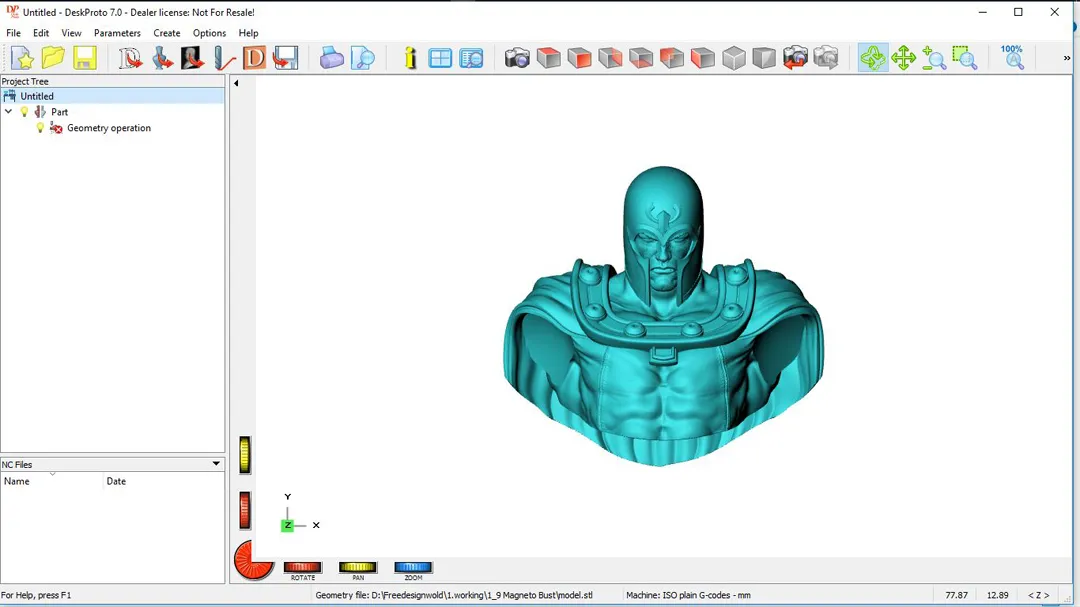Click the red circular rotation dial
This screenshot has width=1080, height=607.
point(253,560)
